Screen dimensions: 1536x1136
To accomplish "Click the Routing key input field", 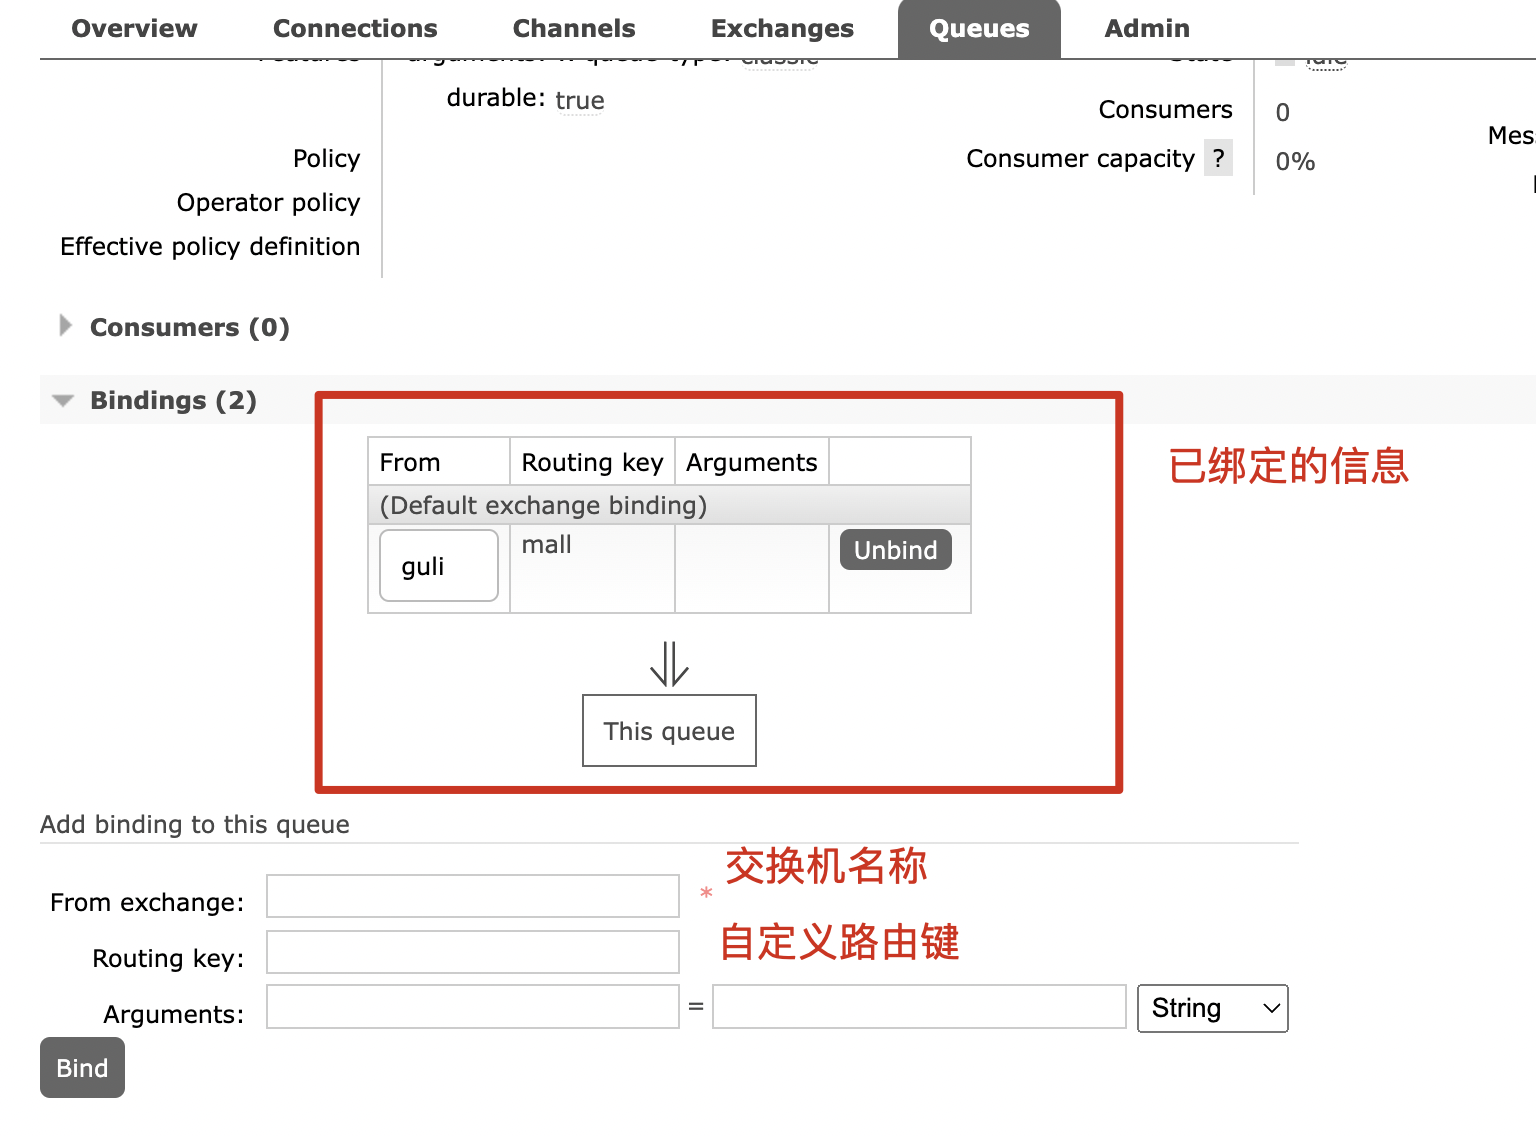I will point(472,952).
